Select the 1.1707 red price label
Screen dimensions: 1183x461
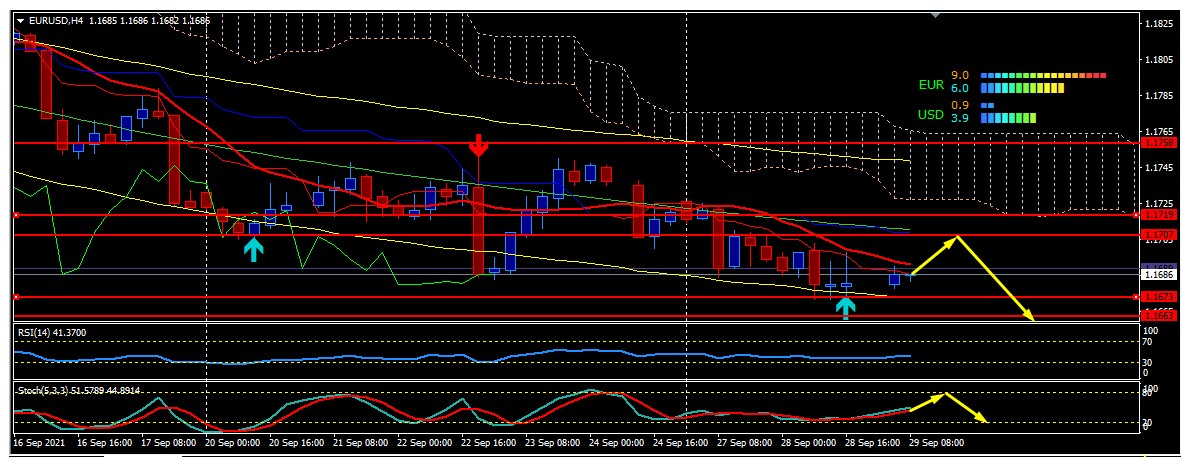(1161, 235)
